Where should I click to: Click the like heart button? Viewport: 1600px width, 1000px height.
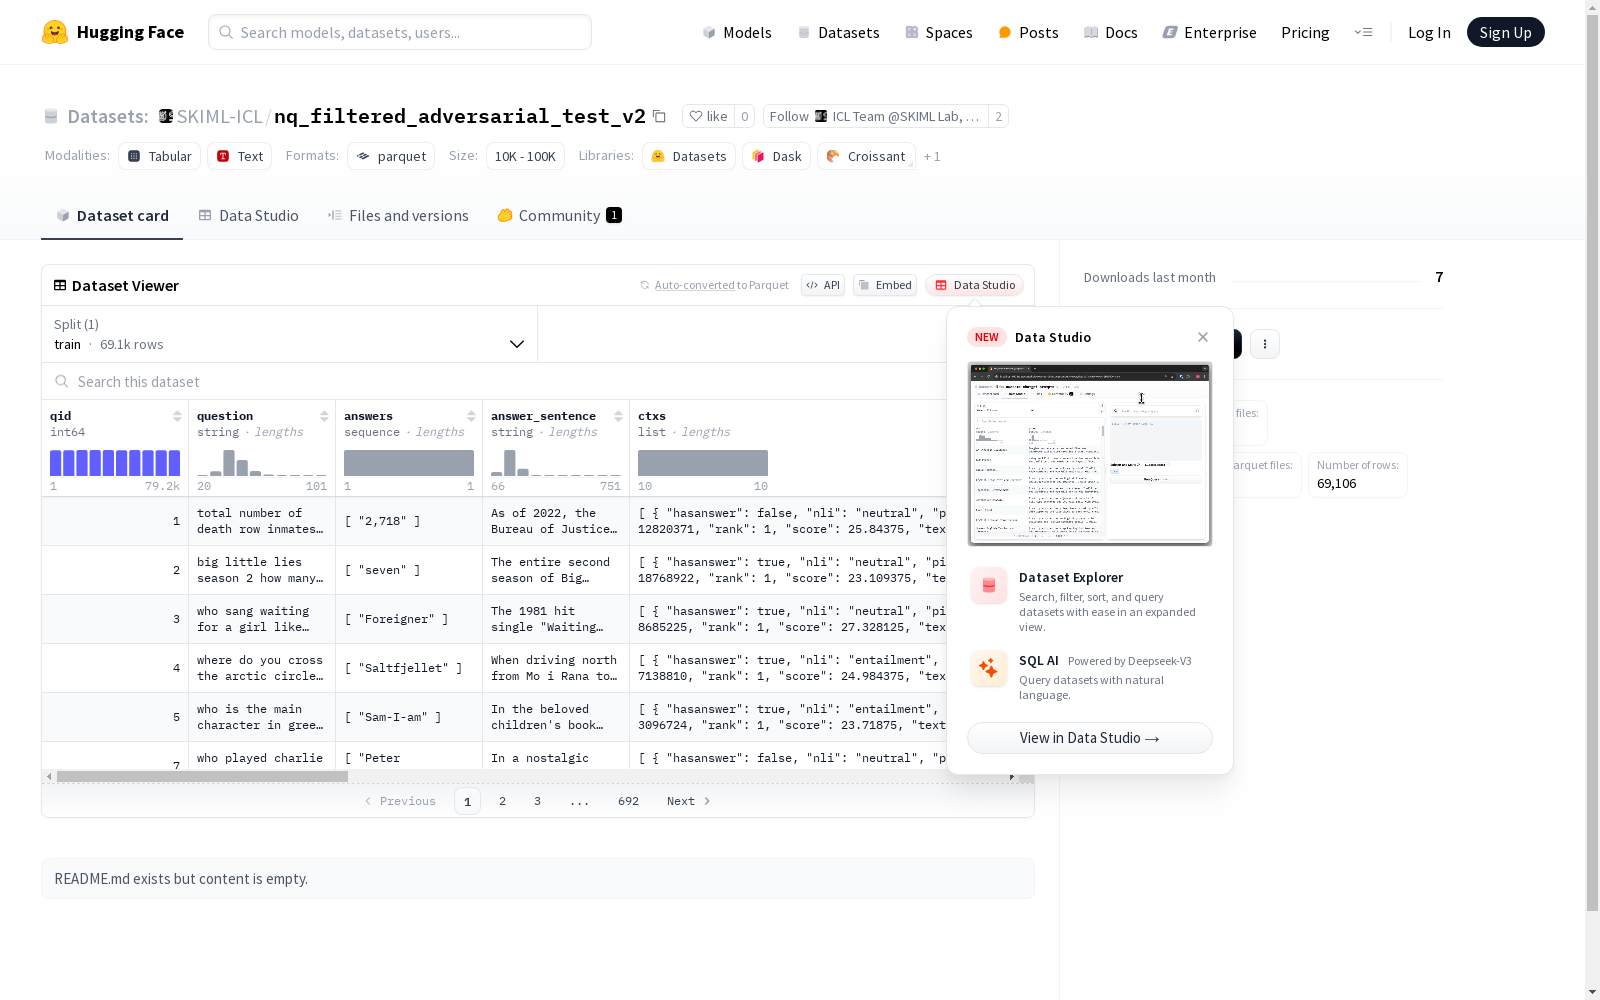click(x=708, y=116)
